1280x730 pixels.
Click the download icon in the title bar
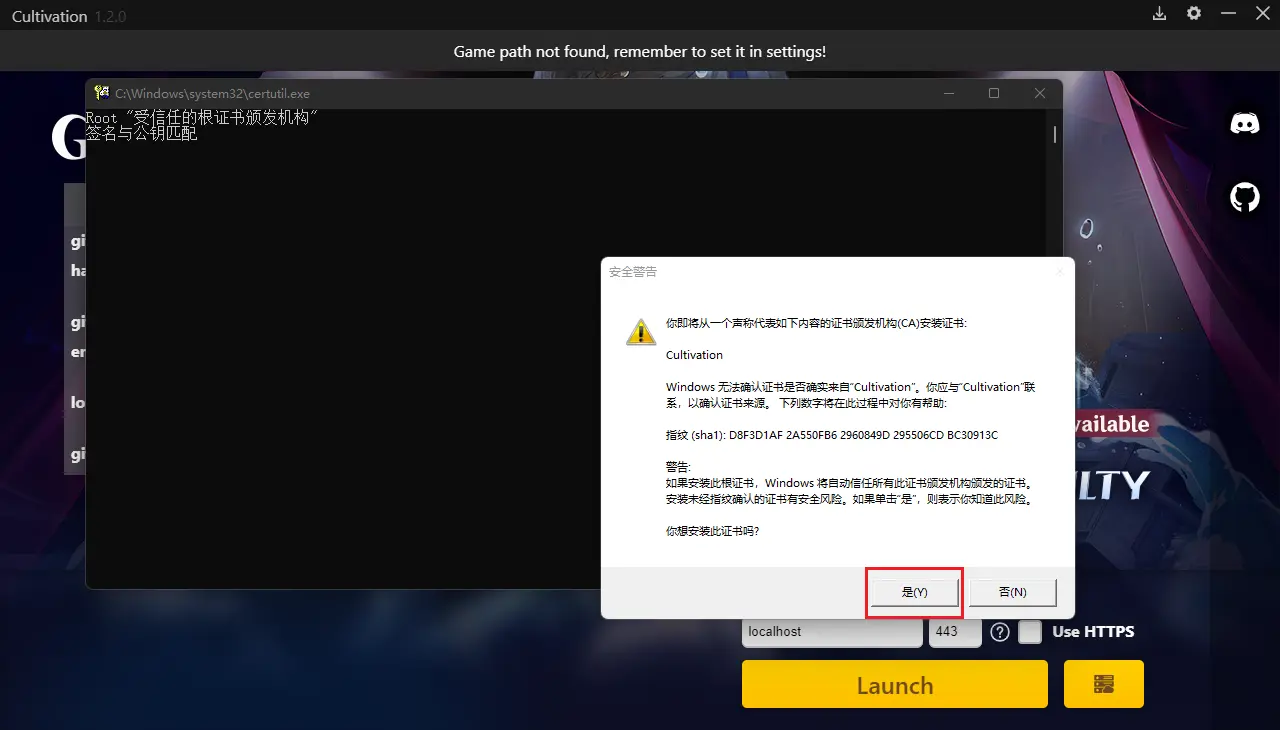coord(1159,14)
